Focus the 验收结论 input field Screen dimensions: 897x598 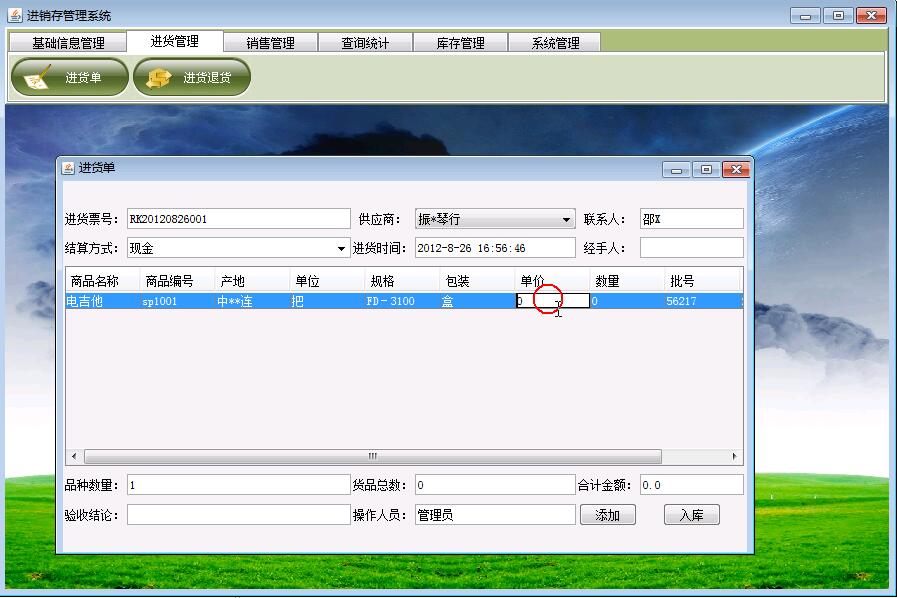coord(239,515)
